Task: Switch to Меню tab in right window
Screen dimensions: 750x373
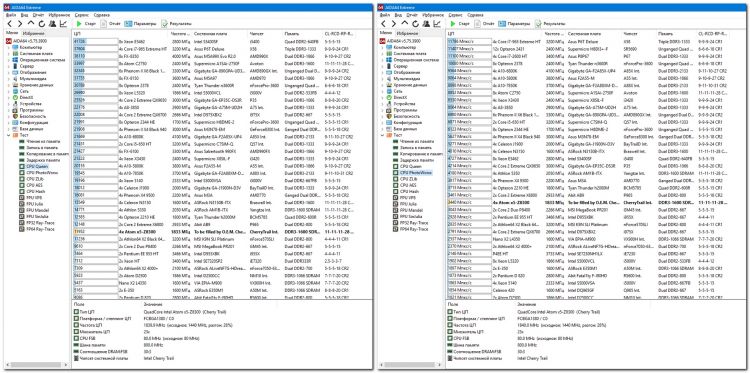Action: tap(386, 33)
